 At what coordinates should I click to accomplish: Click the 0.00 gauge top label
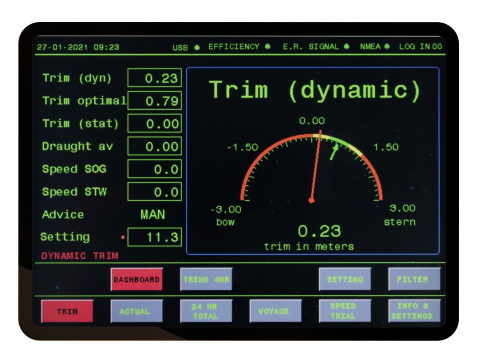[312, 121]
